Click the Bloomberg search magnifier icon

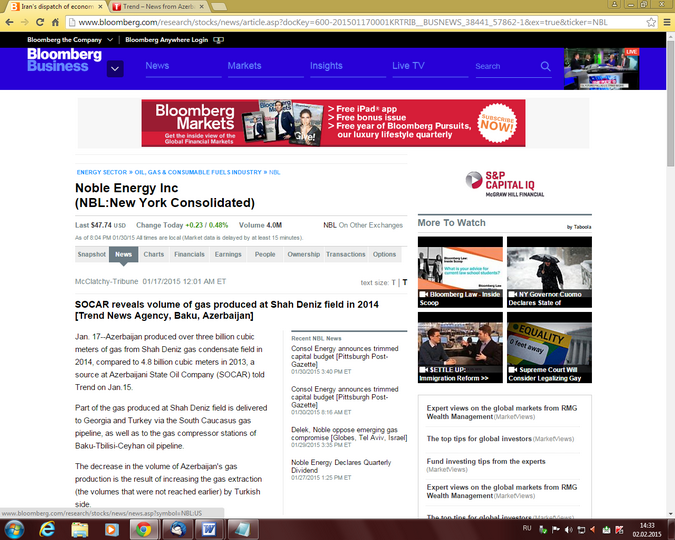click(545, 66)
